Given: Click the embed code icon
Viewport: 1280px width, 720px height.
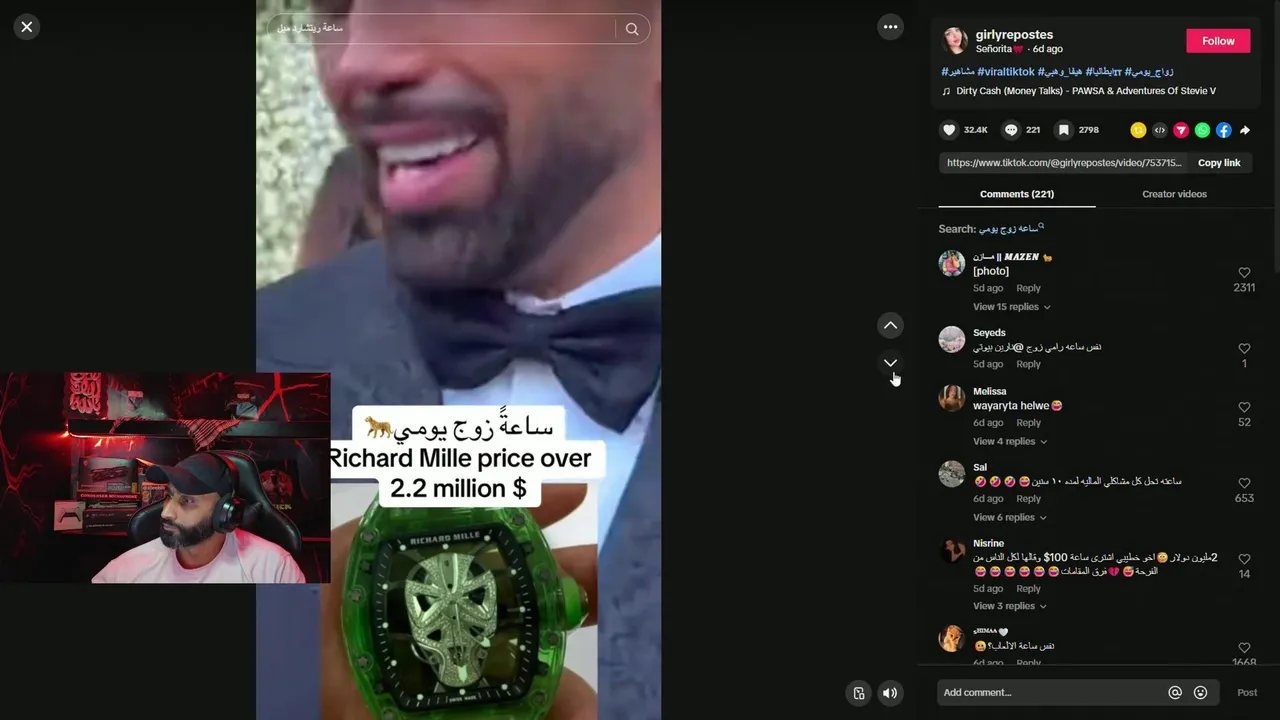Looking at the screenshot, I should click(1159, 130).
